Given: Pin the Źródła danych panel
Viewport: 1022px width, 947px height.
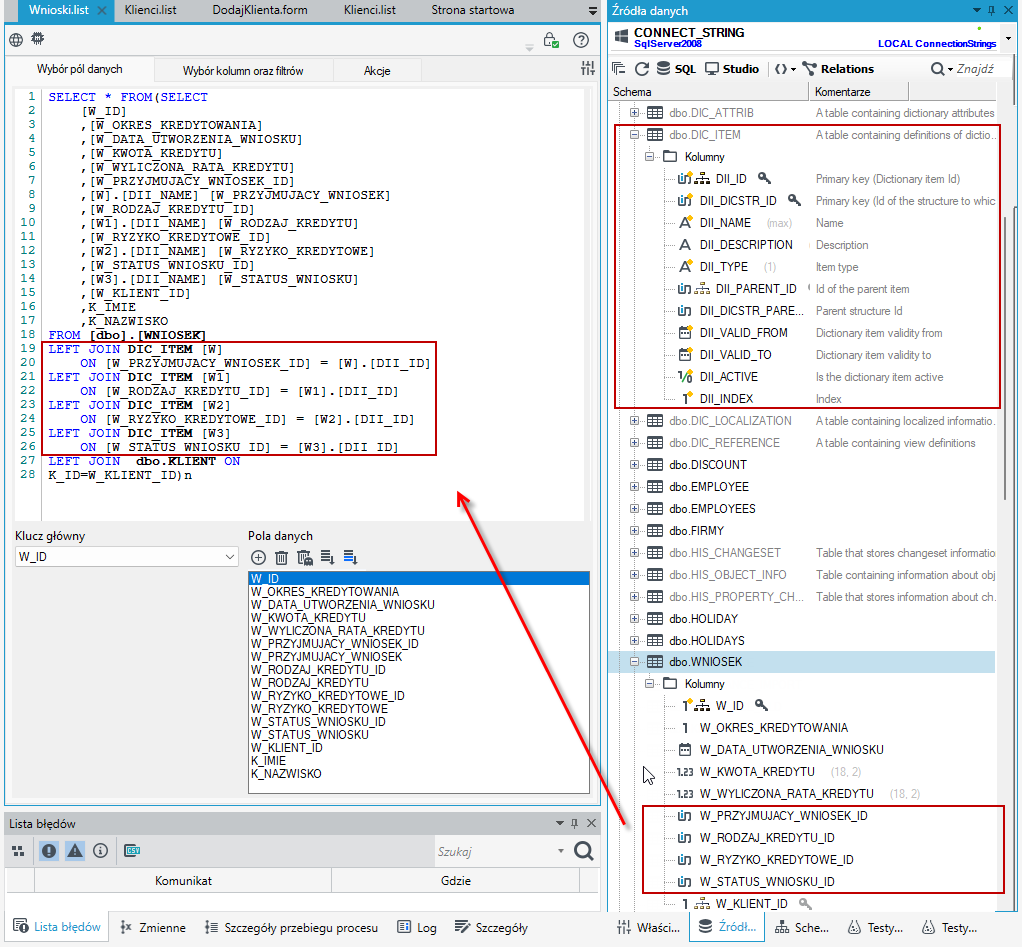Looking at the screenshot, I should pos(991,10).
